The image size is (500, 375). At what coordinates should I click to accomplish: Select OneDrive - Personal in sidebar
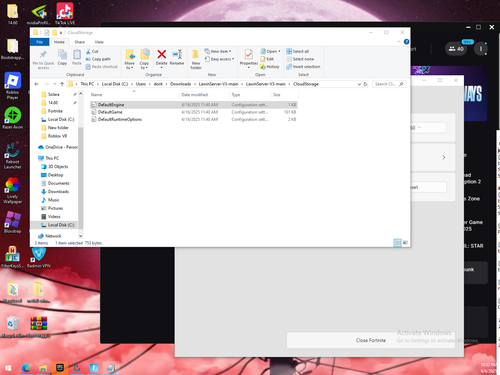pos(58,147)
